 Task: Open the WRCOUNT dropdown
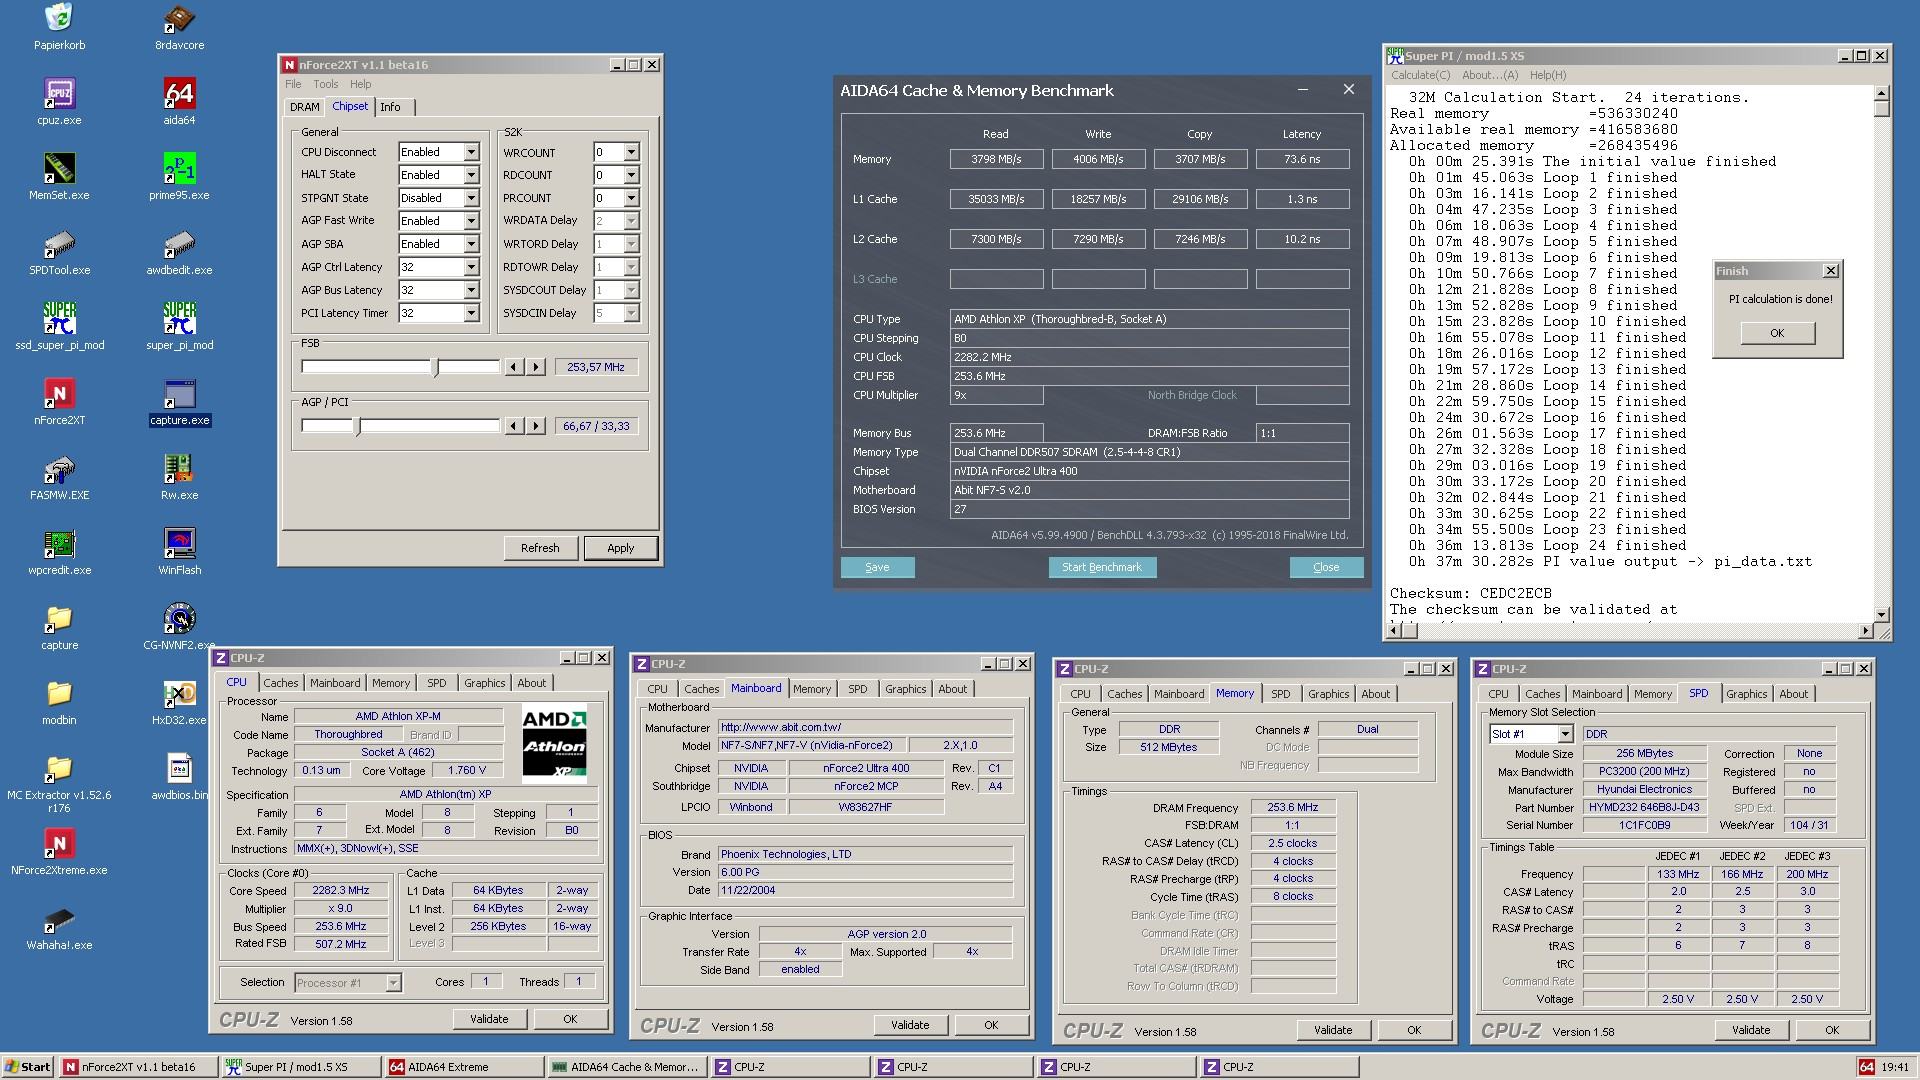click(631, 152)
